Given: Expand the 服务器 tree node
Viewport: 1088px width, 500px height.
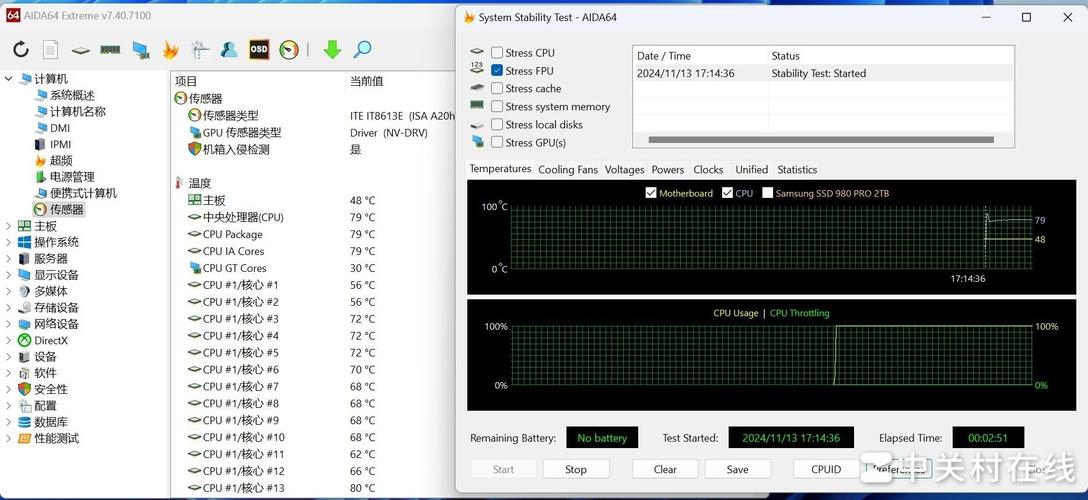Looking at the screenshot, I should 8,259.
